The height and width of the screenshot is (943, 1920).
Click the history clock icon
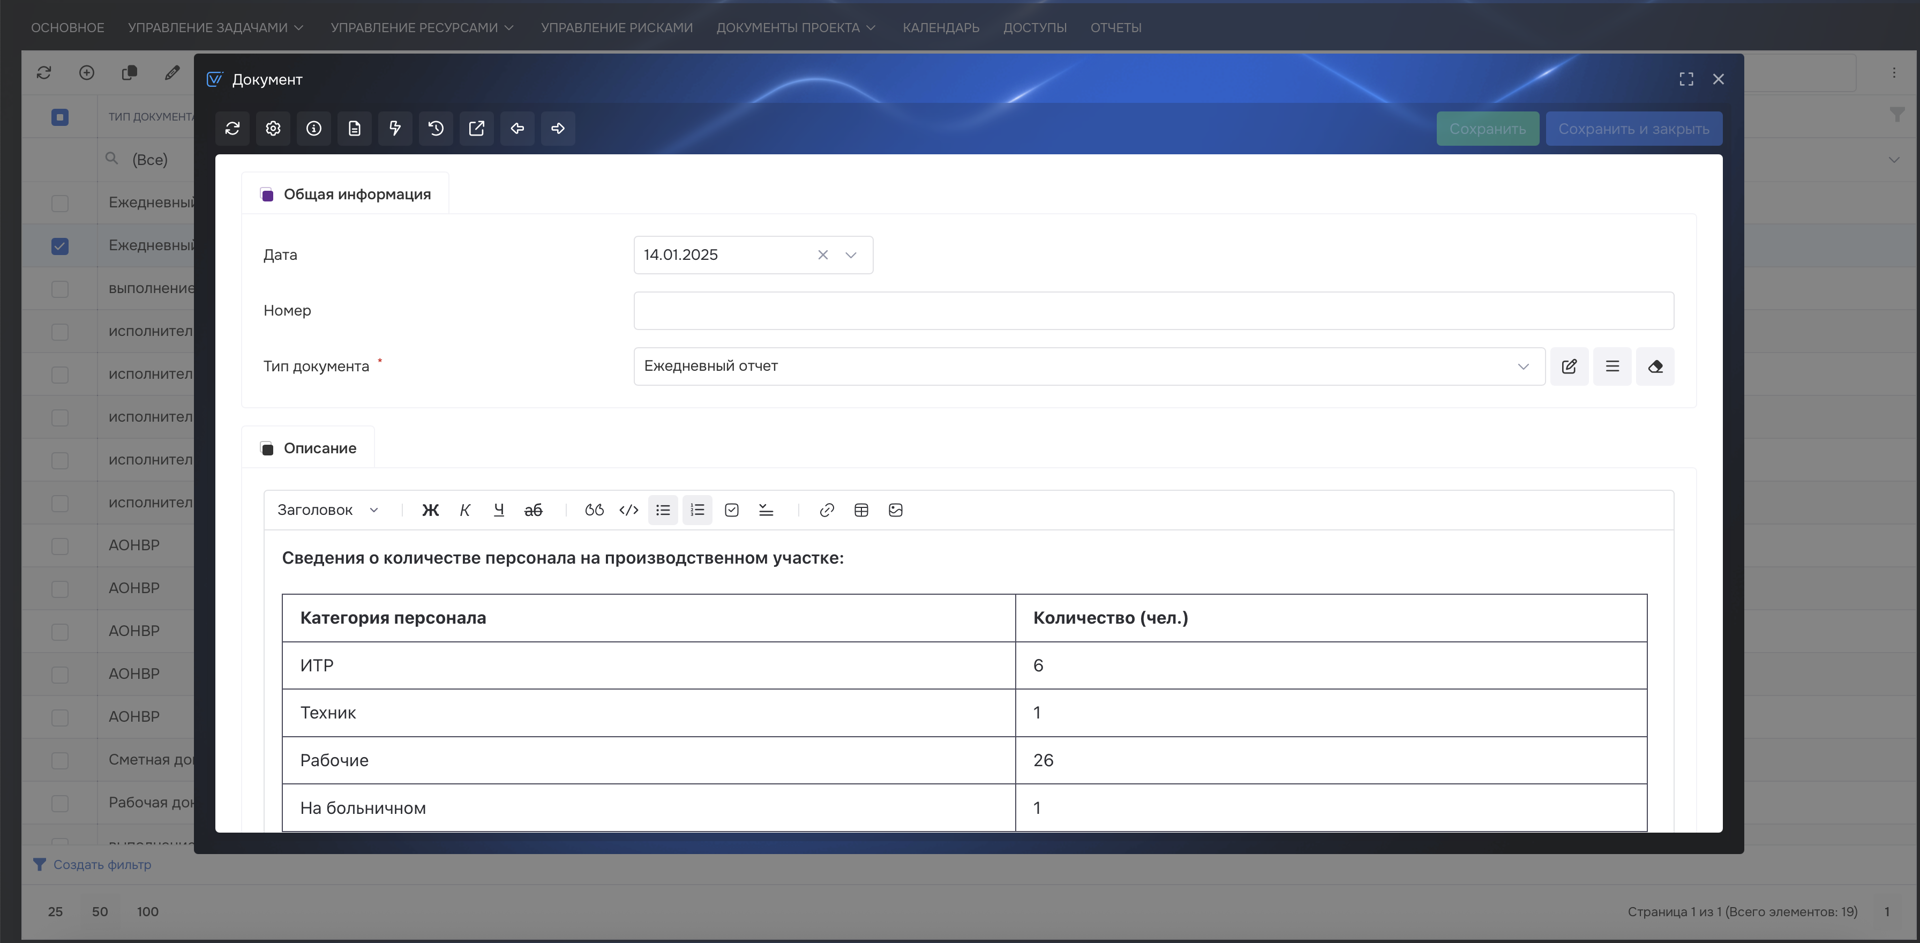(x=436, y=128)
